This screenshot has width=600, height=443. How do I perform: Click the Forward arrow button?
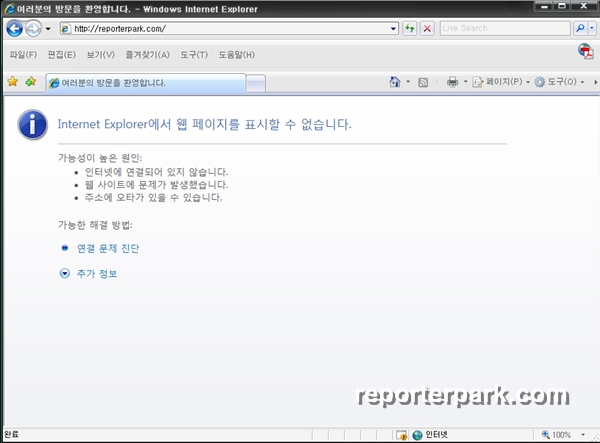click(x=33, y=28)
